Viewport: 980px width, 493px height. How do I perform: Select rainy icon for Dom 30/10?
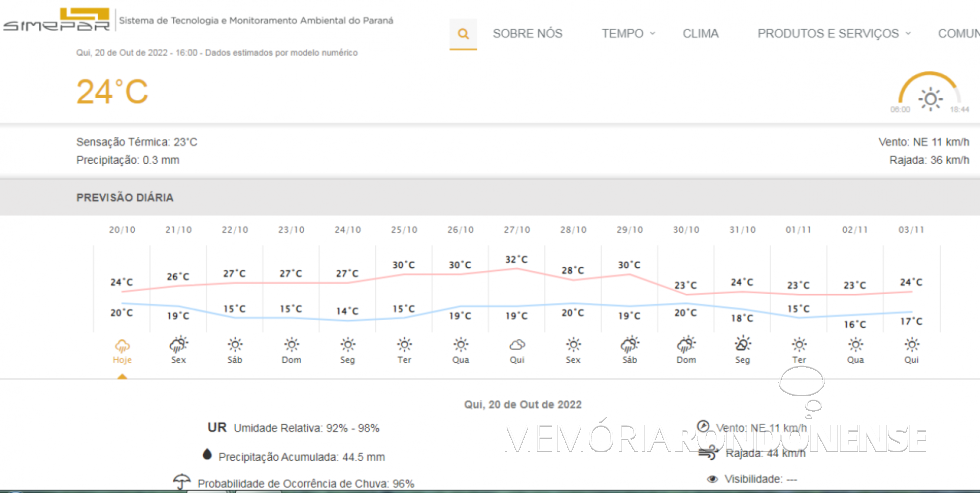[x=686, y=344]
